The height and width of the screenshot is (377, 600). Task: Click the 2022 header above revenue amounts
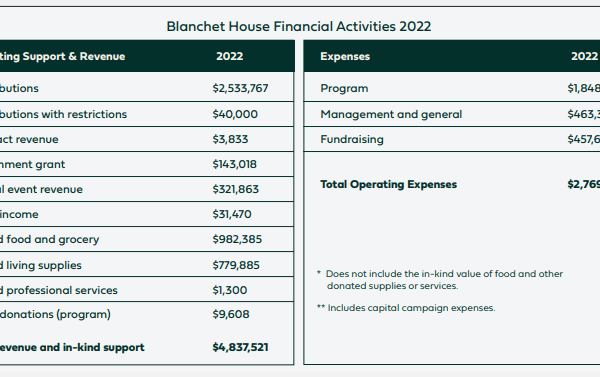tap(230, 56)
